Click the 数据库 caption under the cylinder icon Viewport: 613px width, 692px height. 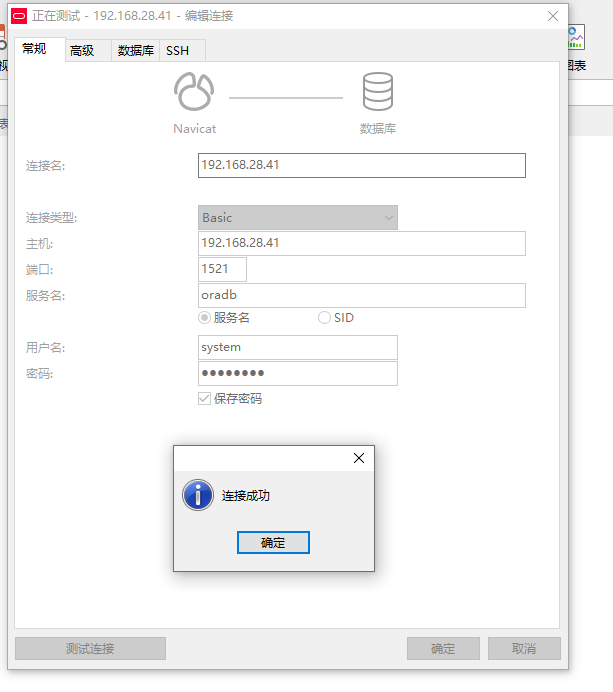378,129
